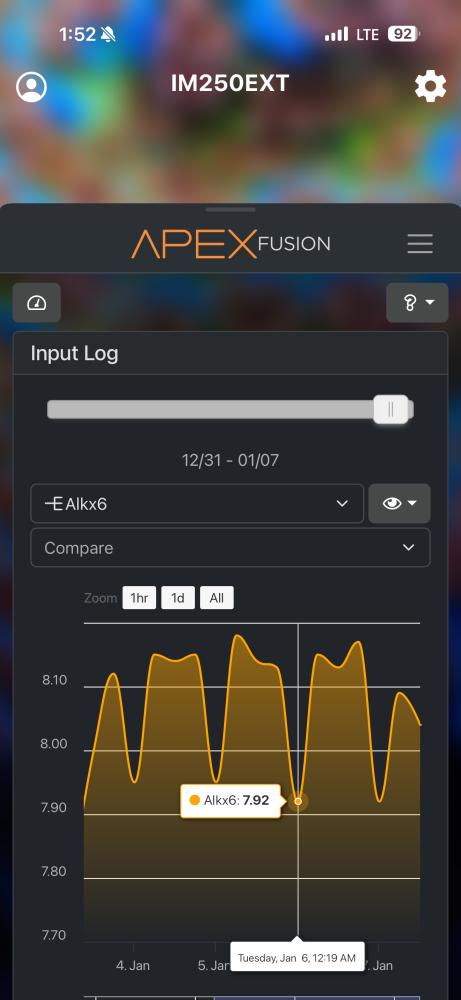Tap the battery indicator in status bar

coord(404,34)
